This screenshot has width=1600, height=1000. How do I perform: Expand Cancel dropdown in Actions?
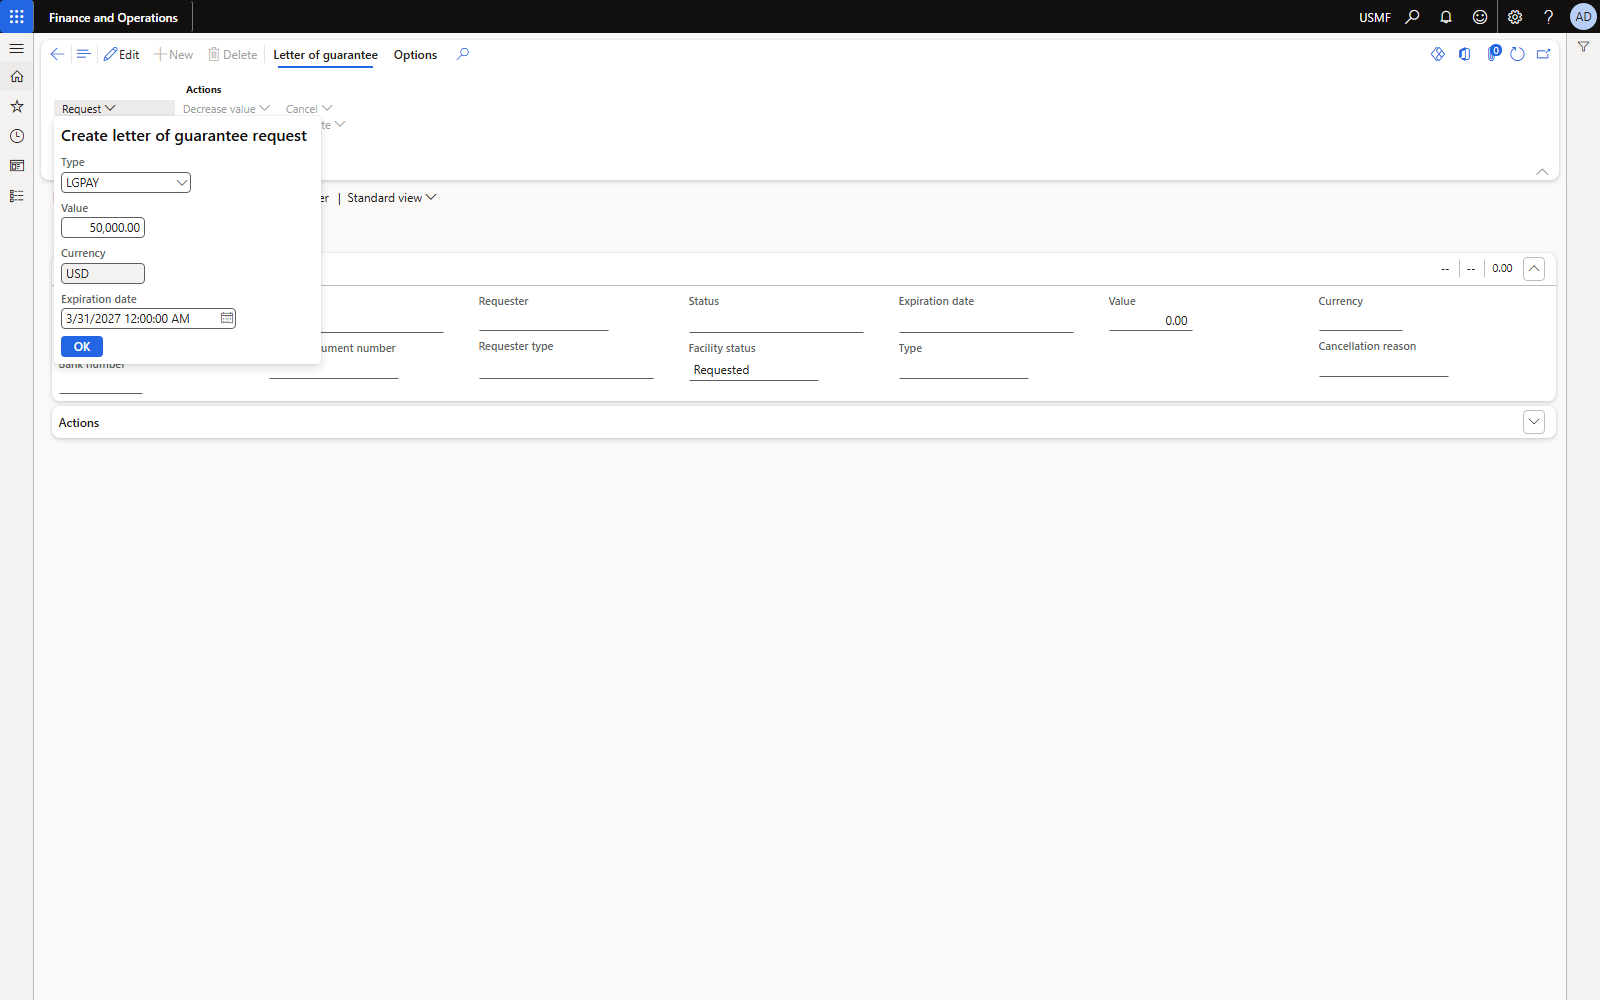pyautogui.click(x=309, y=109)
